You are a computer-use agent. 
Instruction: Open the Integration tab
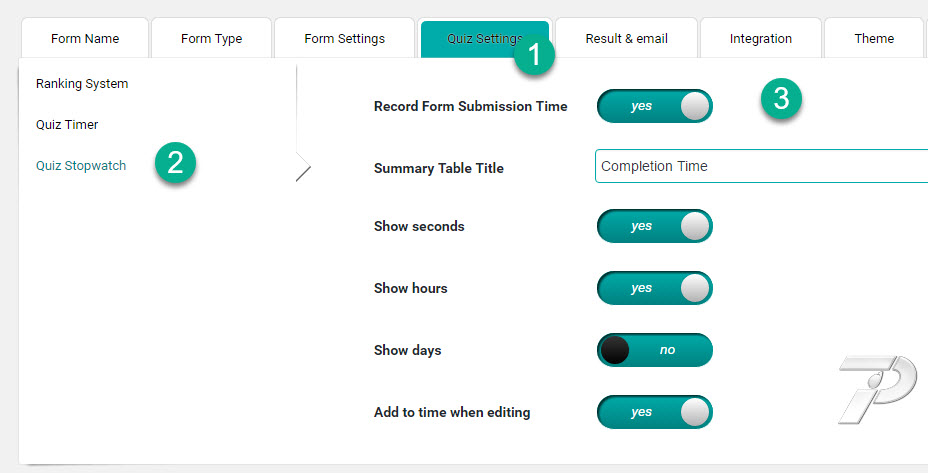[761, 38]
